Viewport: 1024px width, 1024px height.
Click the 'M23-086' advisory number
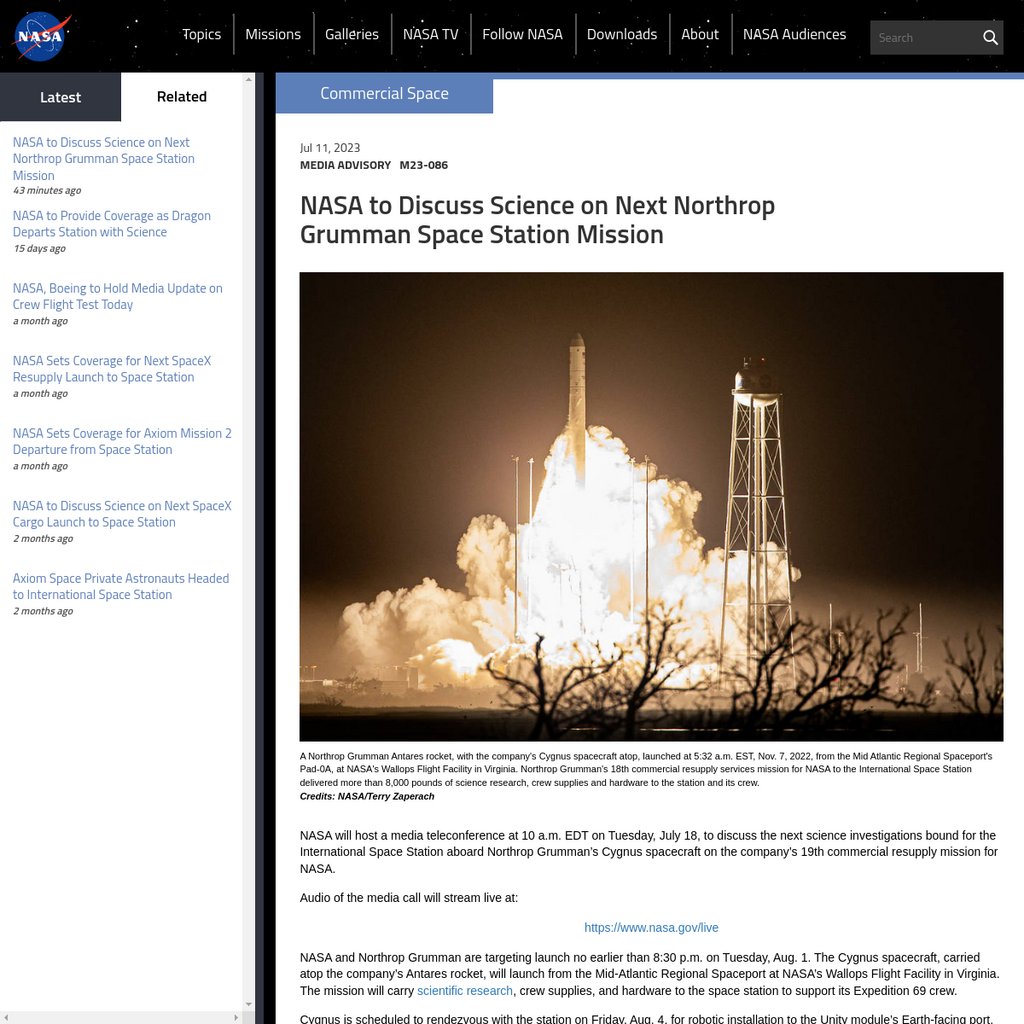(x=424, y=165)
